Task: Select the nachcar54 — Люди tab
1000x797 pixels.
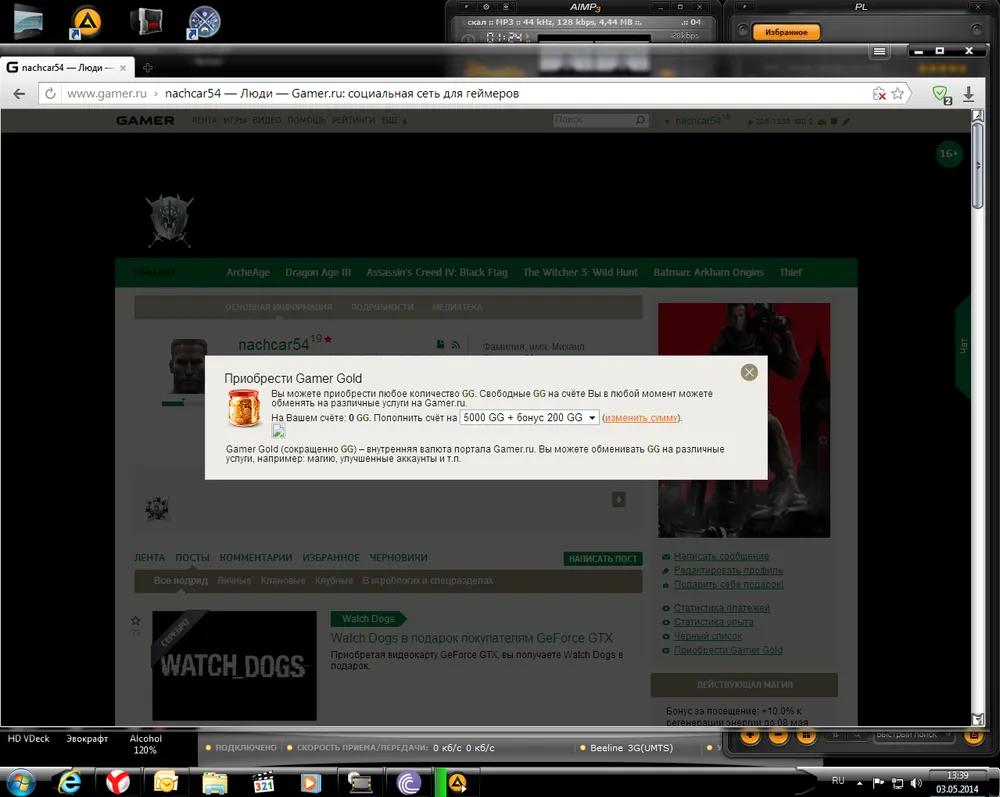Action: pos(66,68)
